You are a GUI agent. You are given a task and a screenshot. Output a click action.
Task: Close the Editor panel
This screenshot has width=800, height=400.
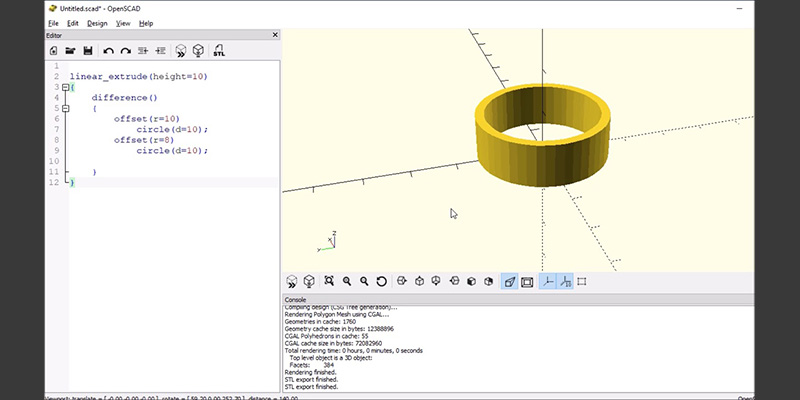[x=275, y=35]
